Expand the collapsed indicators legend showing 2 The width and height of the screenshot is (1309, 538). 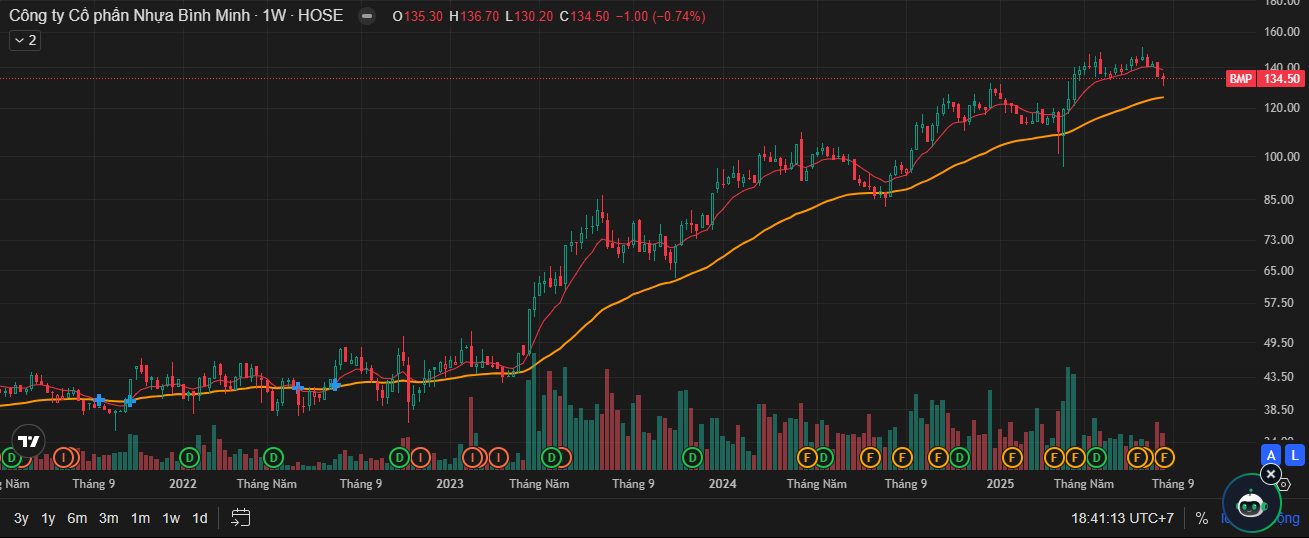(x=24, y=40)
